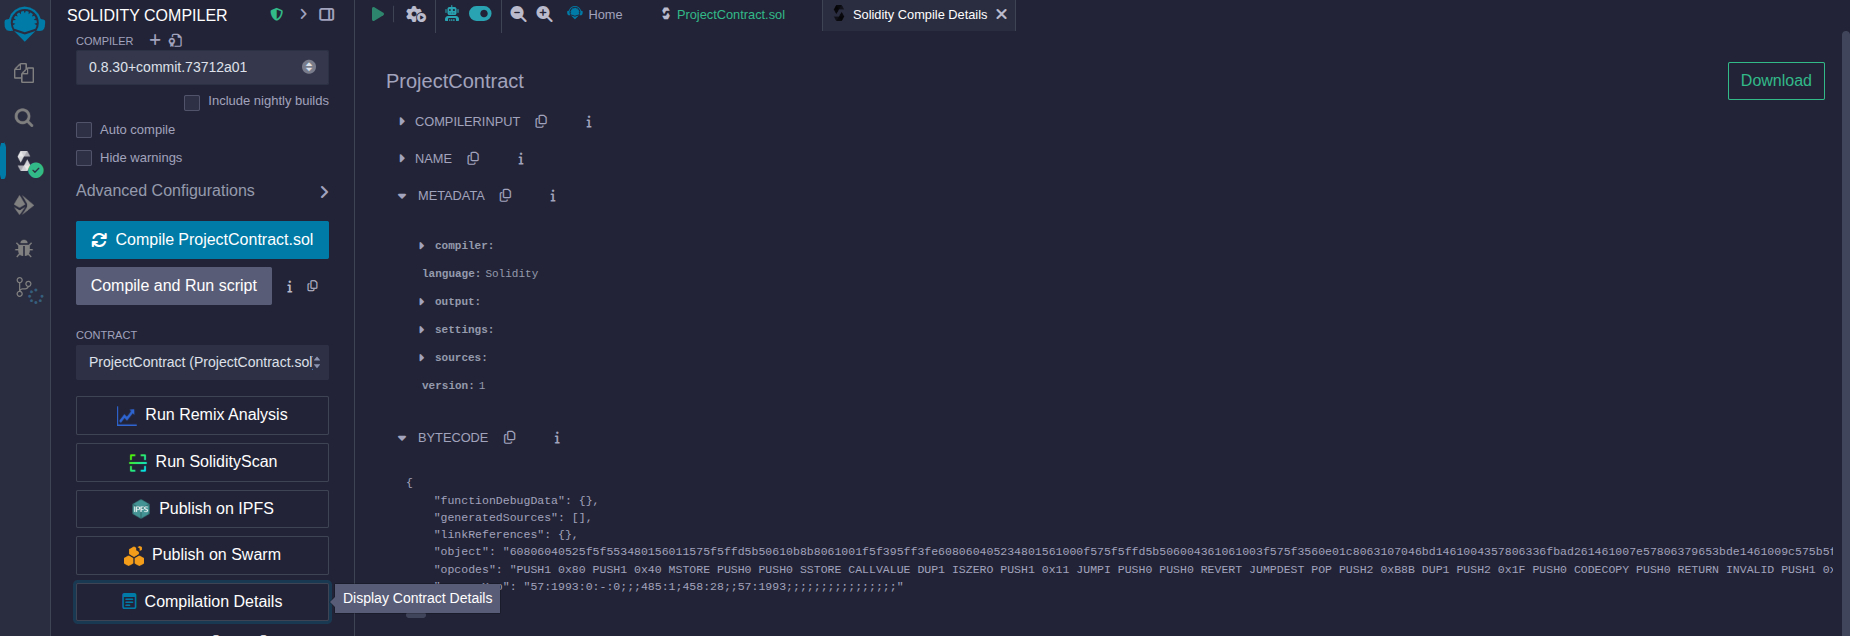The width and height of the screenshot is (1850, 636).
Task: Copy icon next to Compile and Run script
Action: pos(313,286)
